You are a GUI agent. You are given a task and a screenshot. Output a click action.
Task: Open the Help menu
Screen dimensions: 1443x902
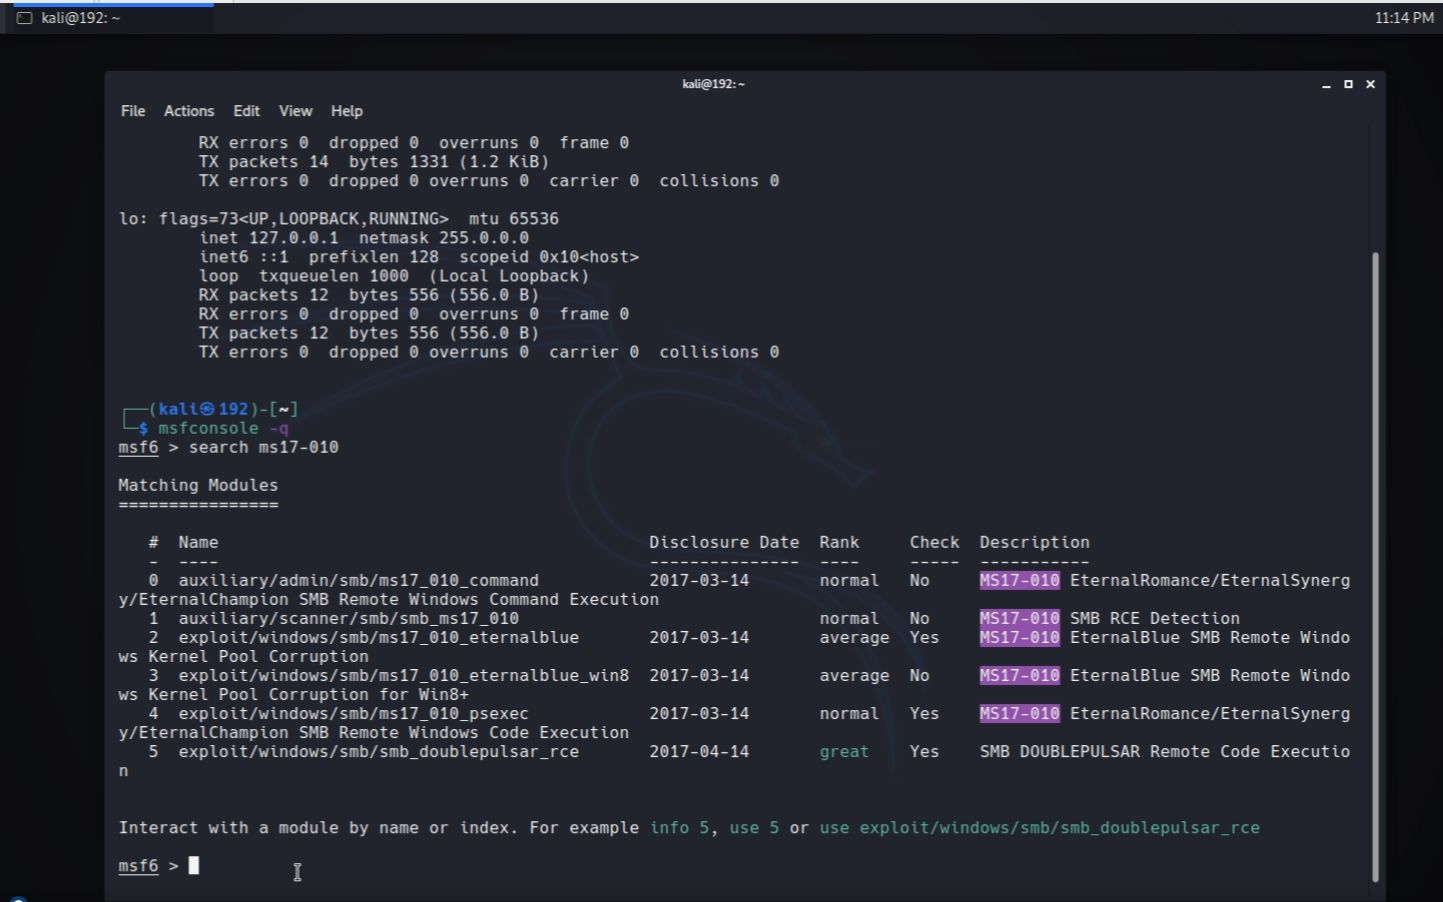(x=345, y=111)
